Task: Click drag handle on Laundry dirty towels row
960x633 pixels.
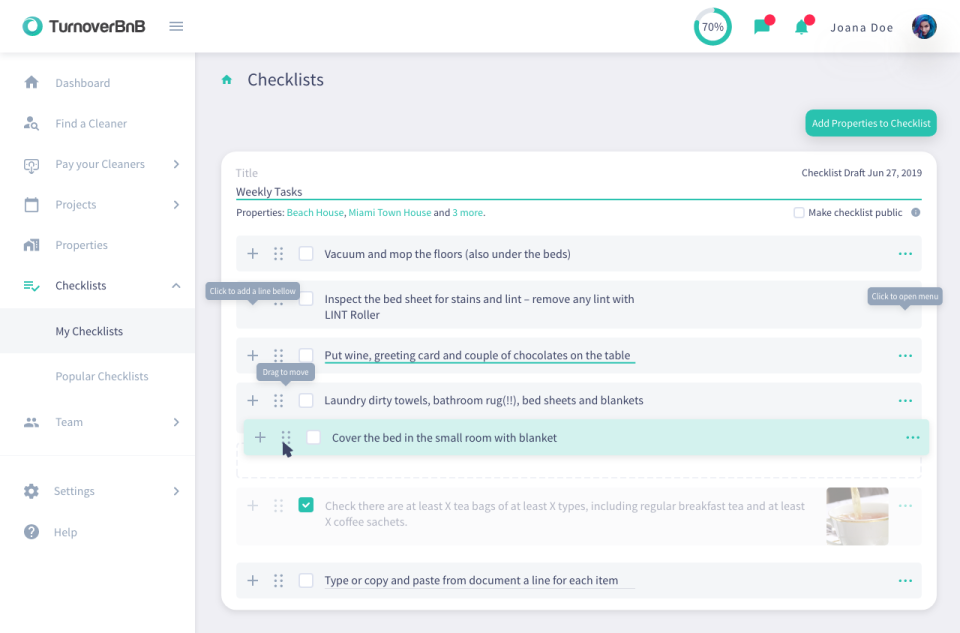Action: tap(279, 400)
